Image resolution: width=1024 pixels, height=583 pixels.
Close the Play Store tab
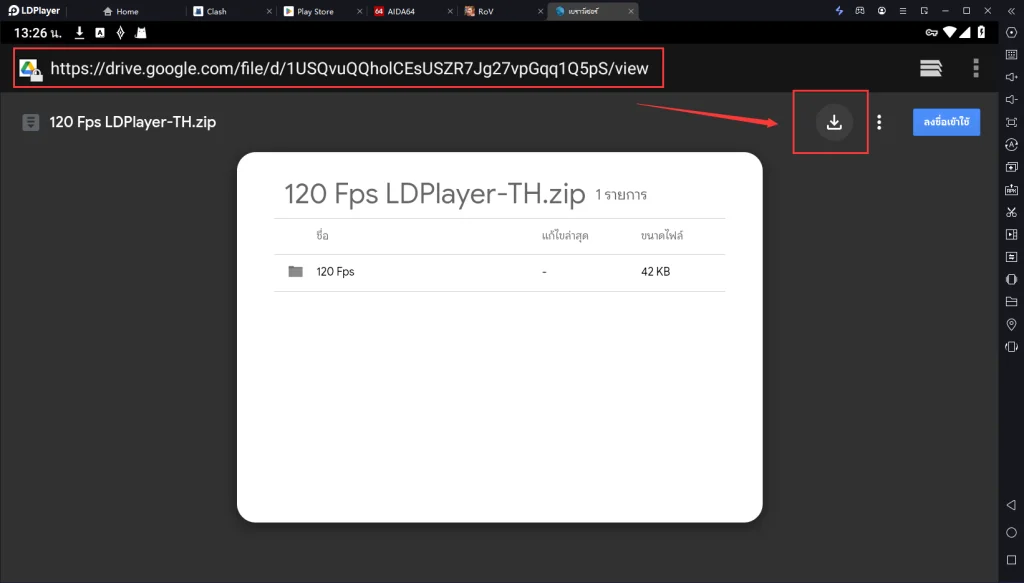point(360,11)
